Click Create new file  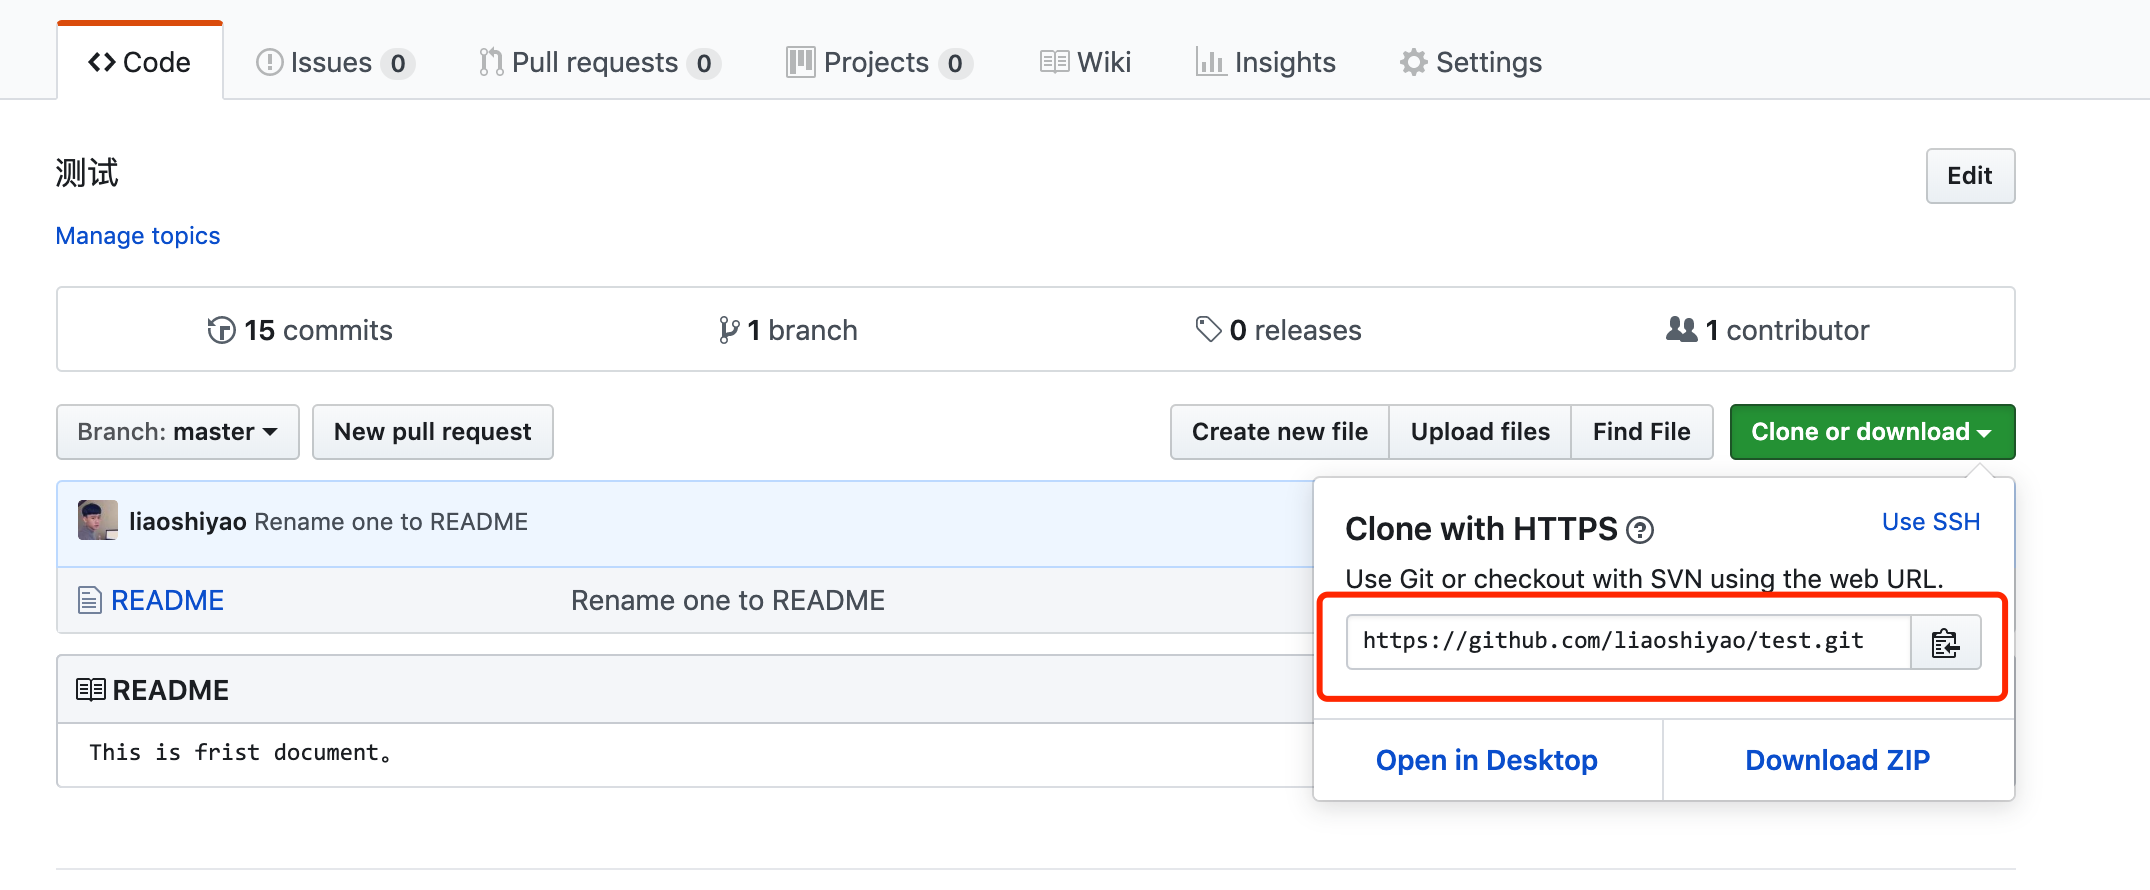click(x=1280, y=432)
